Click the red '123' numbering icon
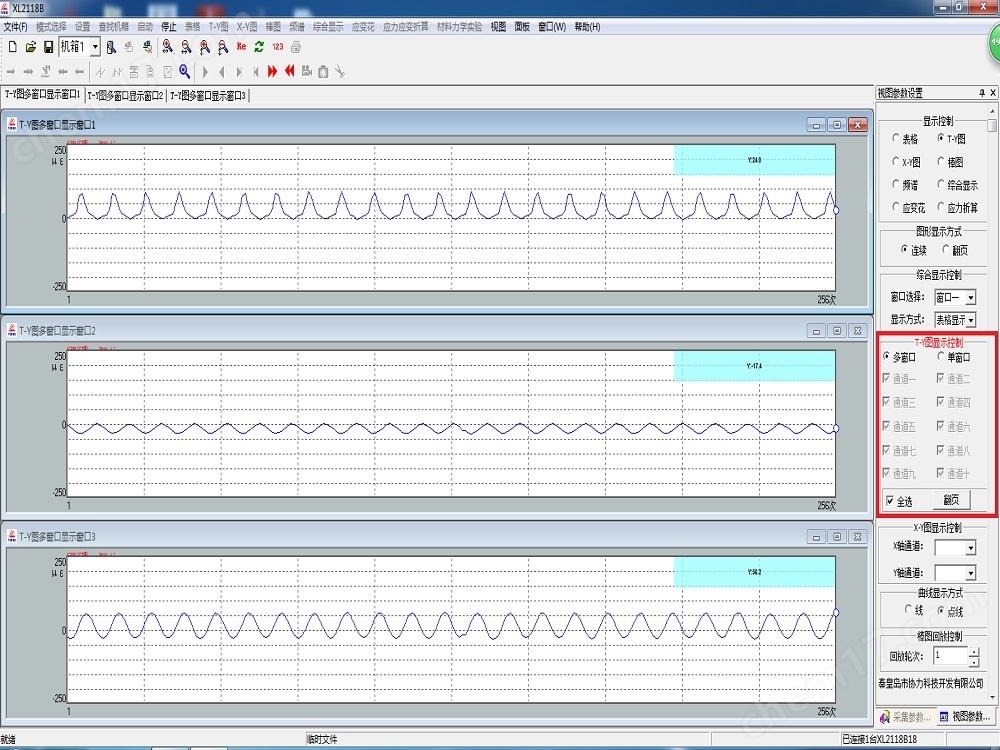Screen dimensions: 1000x750 [x=277, y=47]
